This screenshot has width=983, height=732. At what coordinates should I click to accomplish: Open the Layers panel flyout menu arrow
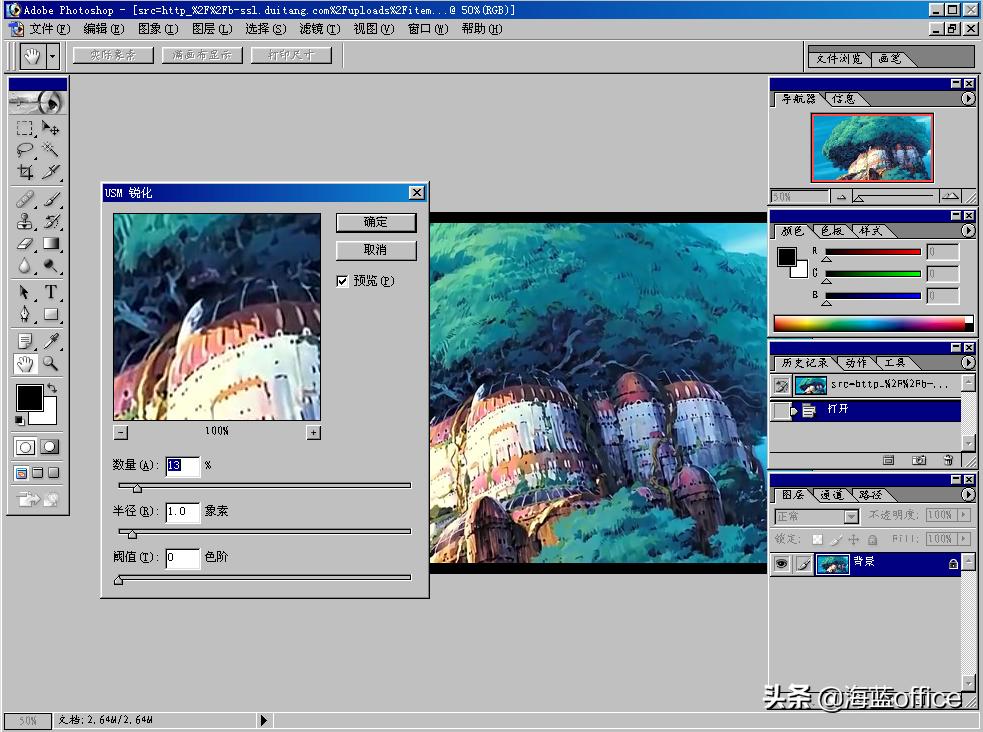point(968,493)
